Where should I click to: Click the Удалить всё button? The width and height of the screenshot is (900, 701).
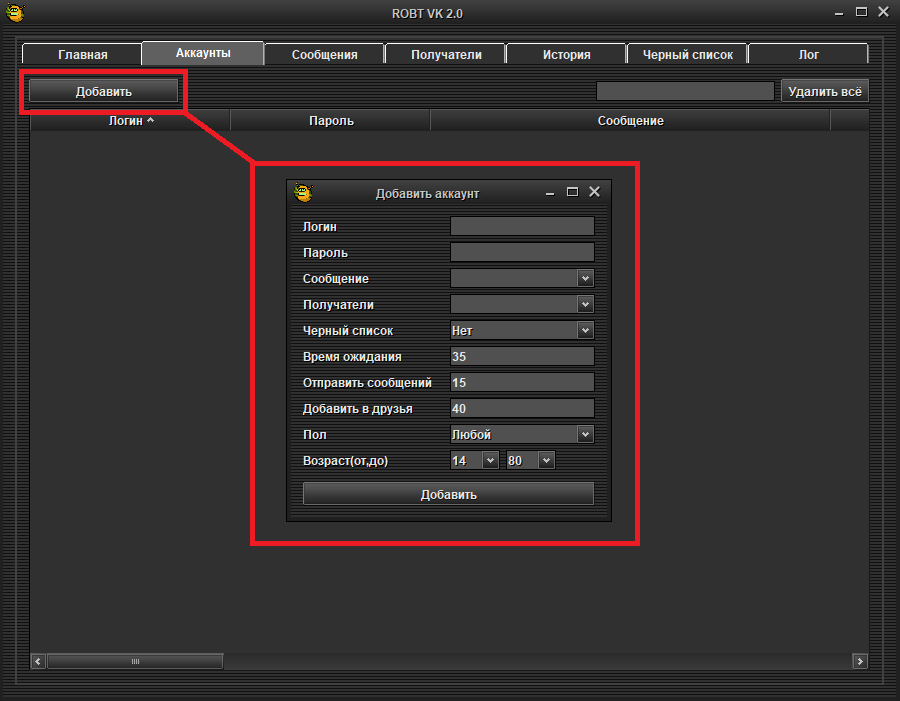coord(824,91)
